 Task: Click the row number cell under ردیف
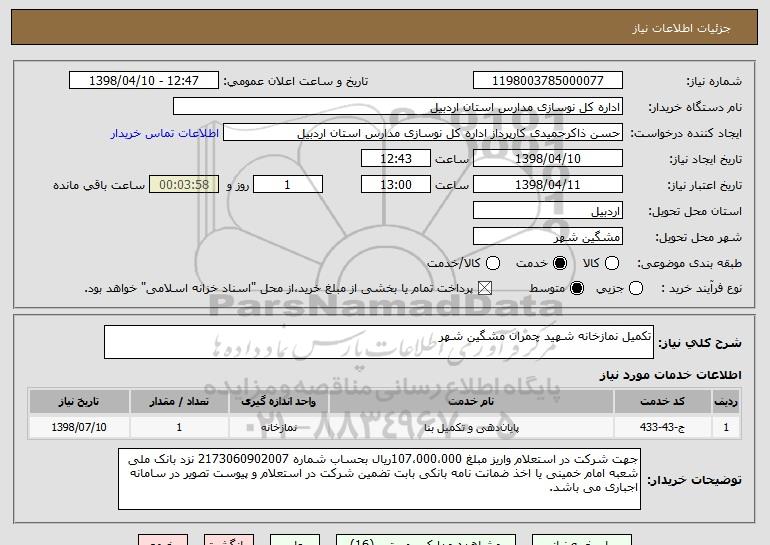click(x=726, y=427)
